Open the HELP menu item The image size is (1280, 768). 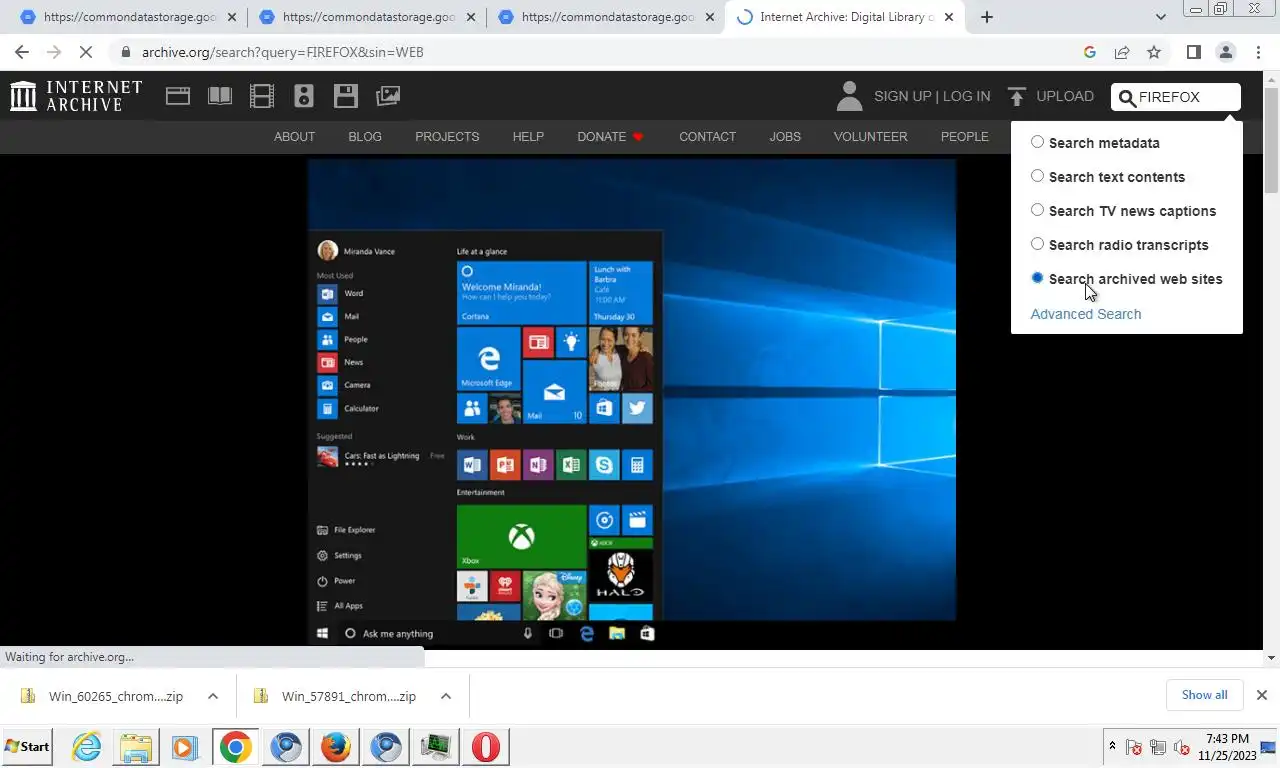pyautogui.click(x=528, y=137)
